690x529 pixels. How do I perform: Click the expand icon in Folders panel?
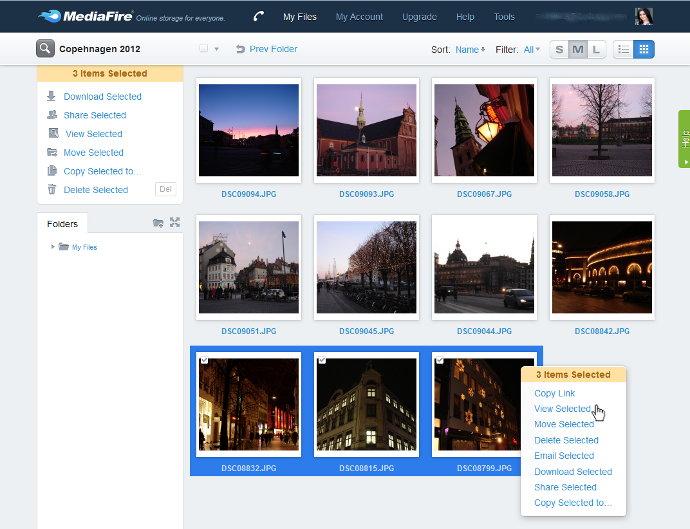pos(174,223)
